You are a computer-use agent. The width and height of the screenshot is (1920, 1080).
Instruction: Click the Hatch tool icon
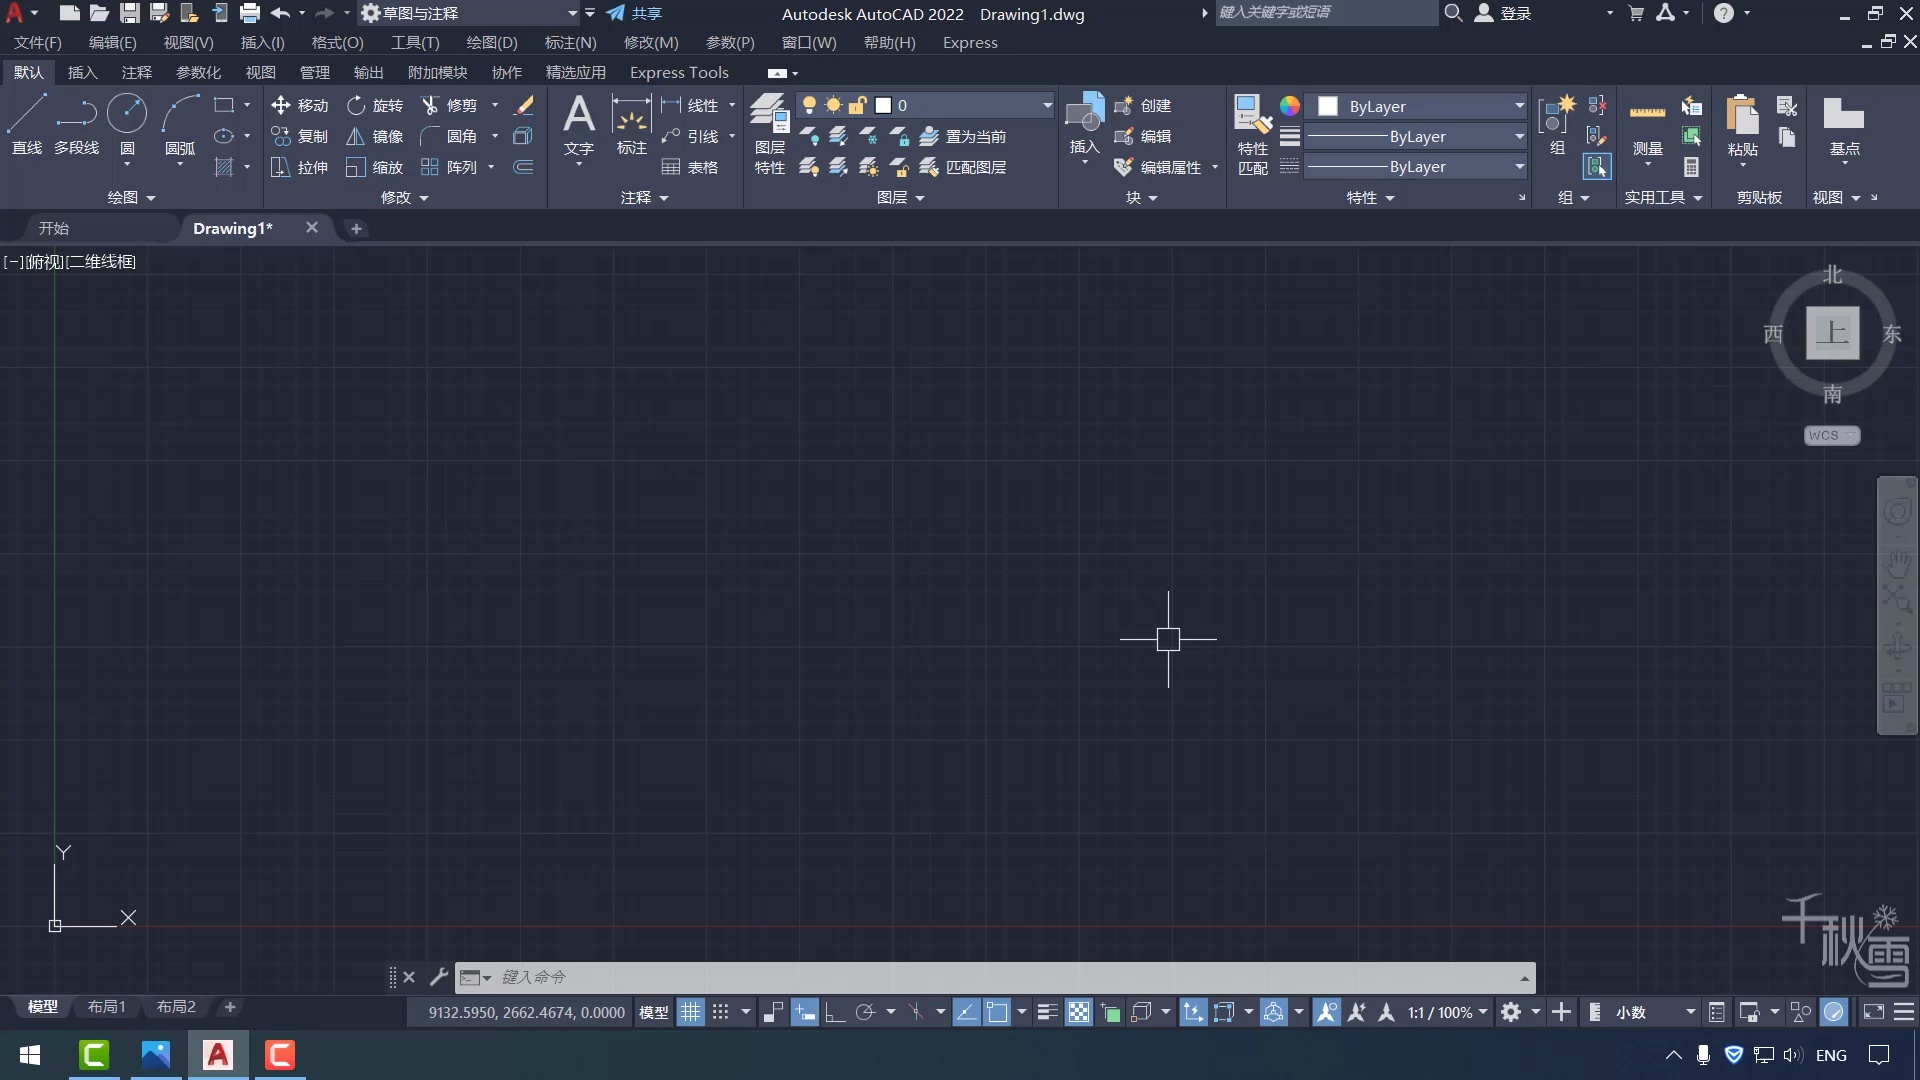(224, 167)
